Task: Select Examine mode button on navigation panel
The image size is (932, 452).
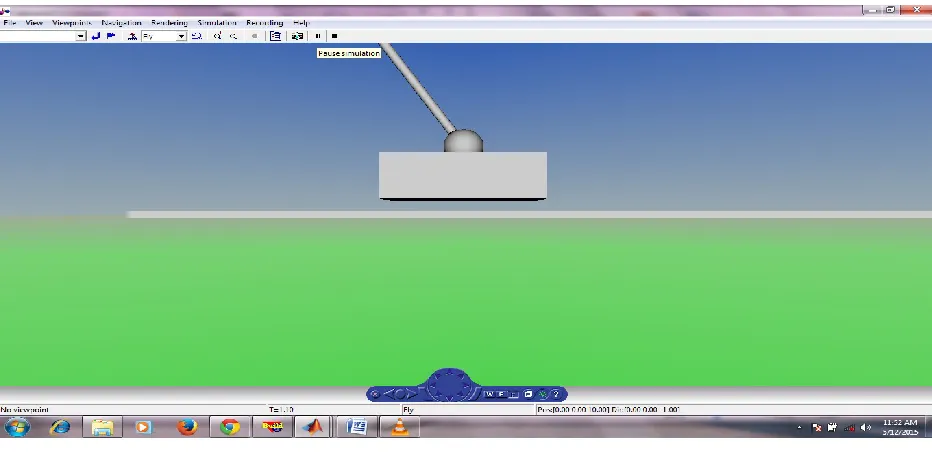Action: pos(513,394)
